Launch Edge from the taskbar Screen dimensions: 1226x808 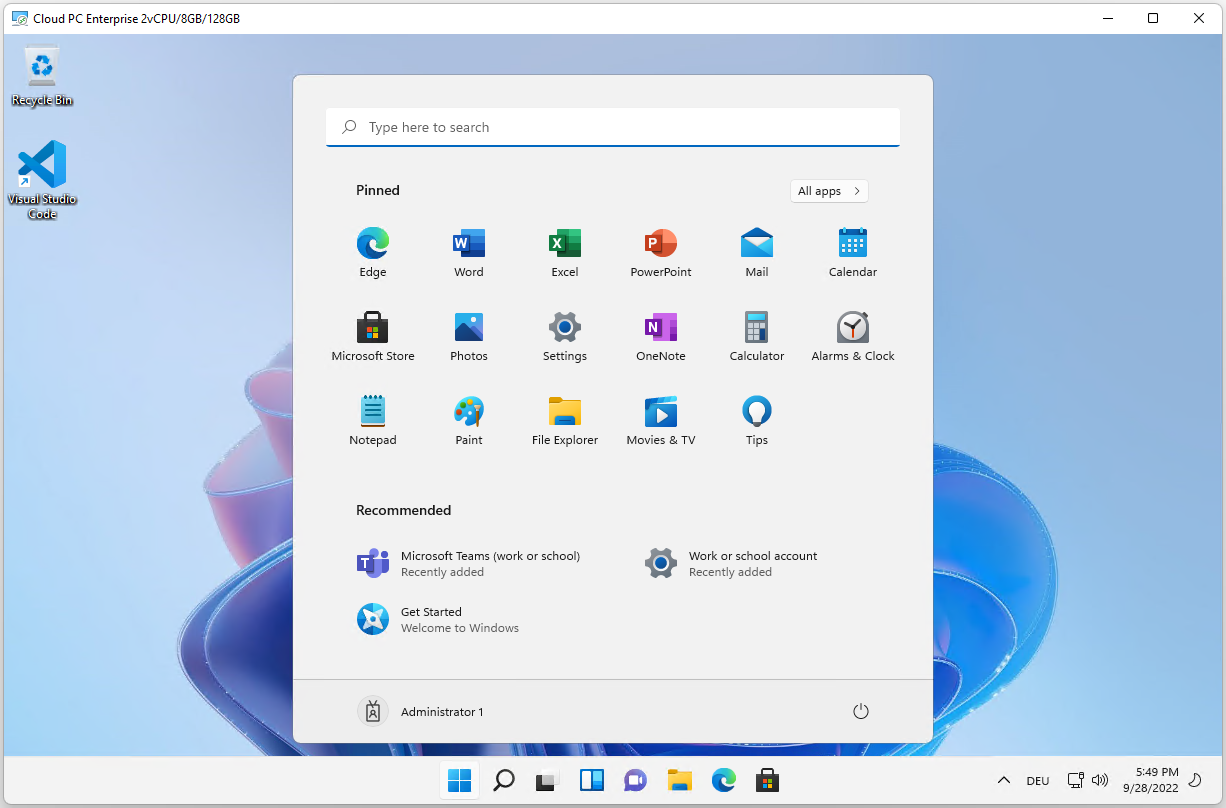(x=724, y=780)
